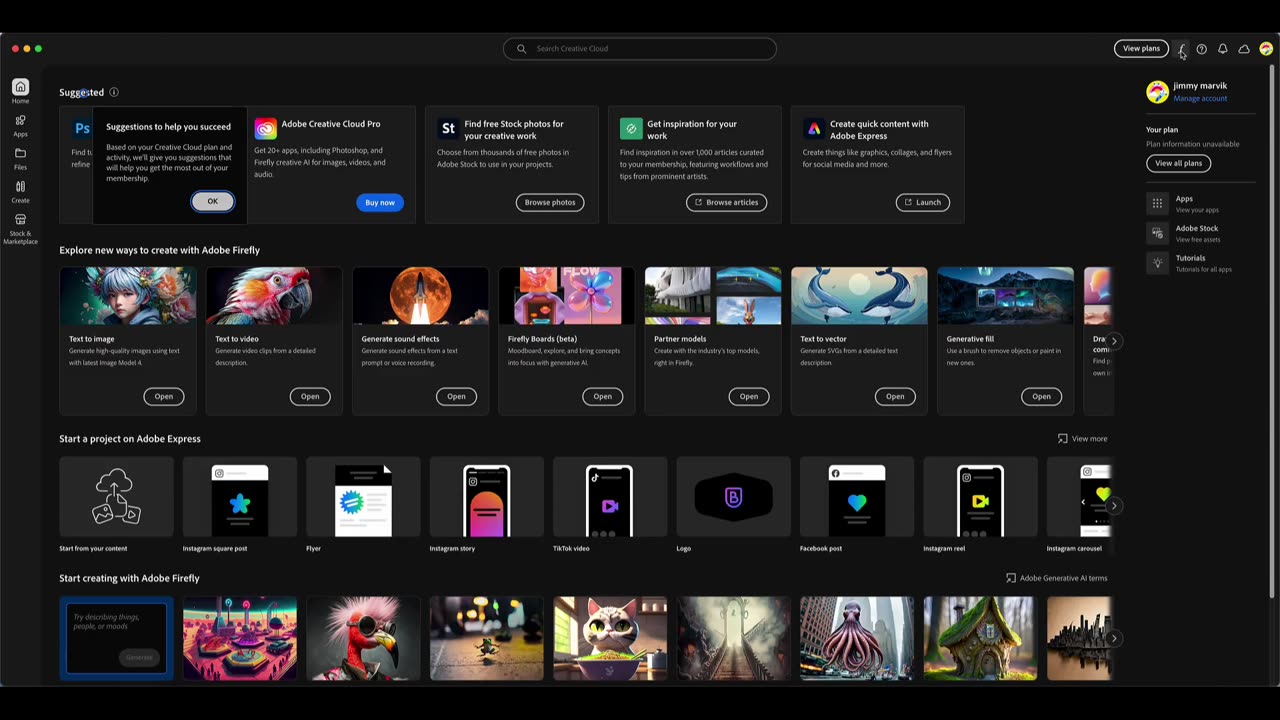The width and height of the screenshot is (1280, 720).
Task: Open Manage account link
Action: pos(1200,98)
